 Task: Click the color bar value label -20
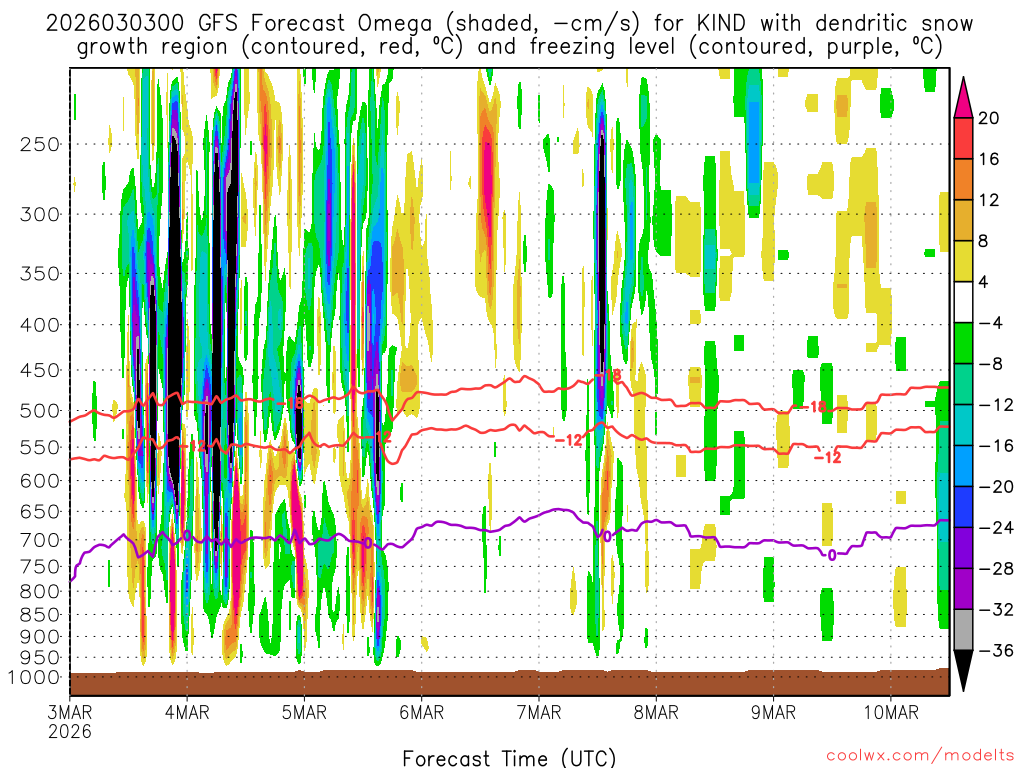996,487
